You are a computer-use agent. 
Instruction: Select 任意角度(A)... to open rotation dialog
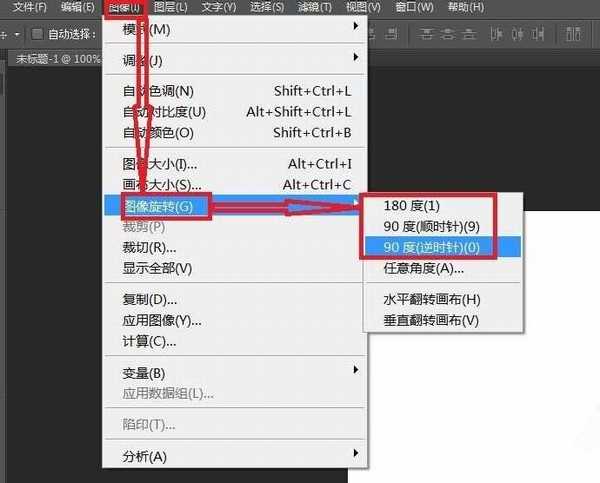[424, 268]
